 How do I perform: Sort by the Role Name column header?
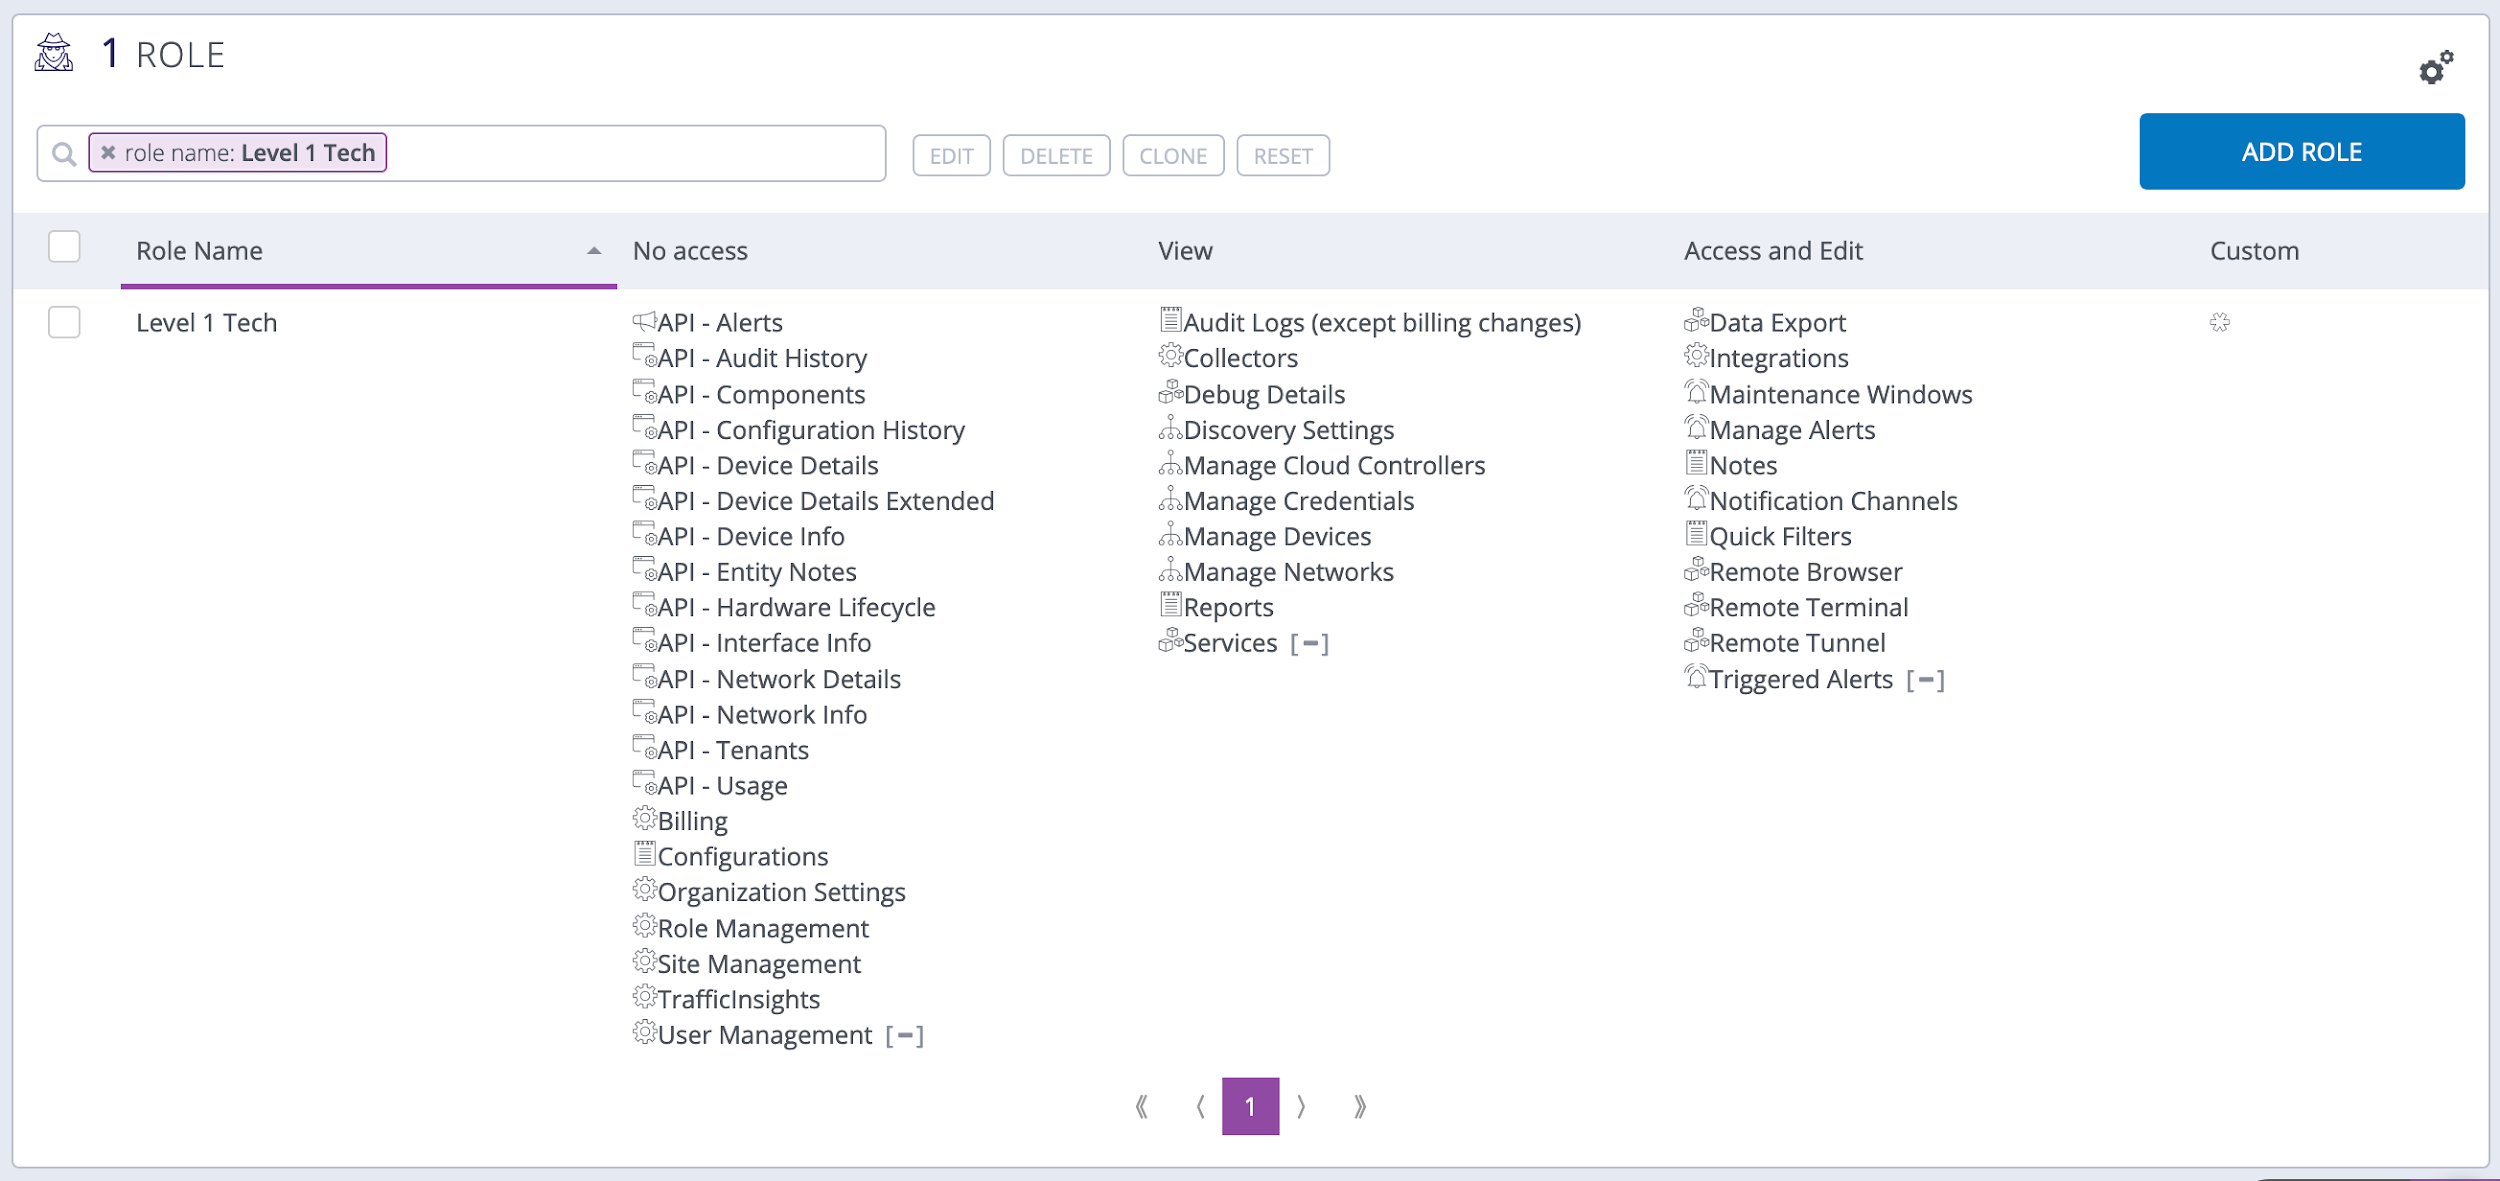coord(198,250)
